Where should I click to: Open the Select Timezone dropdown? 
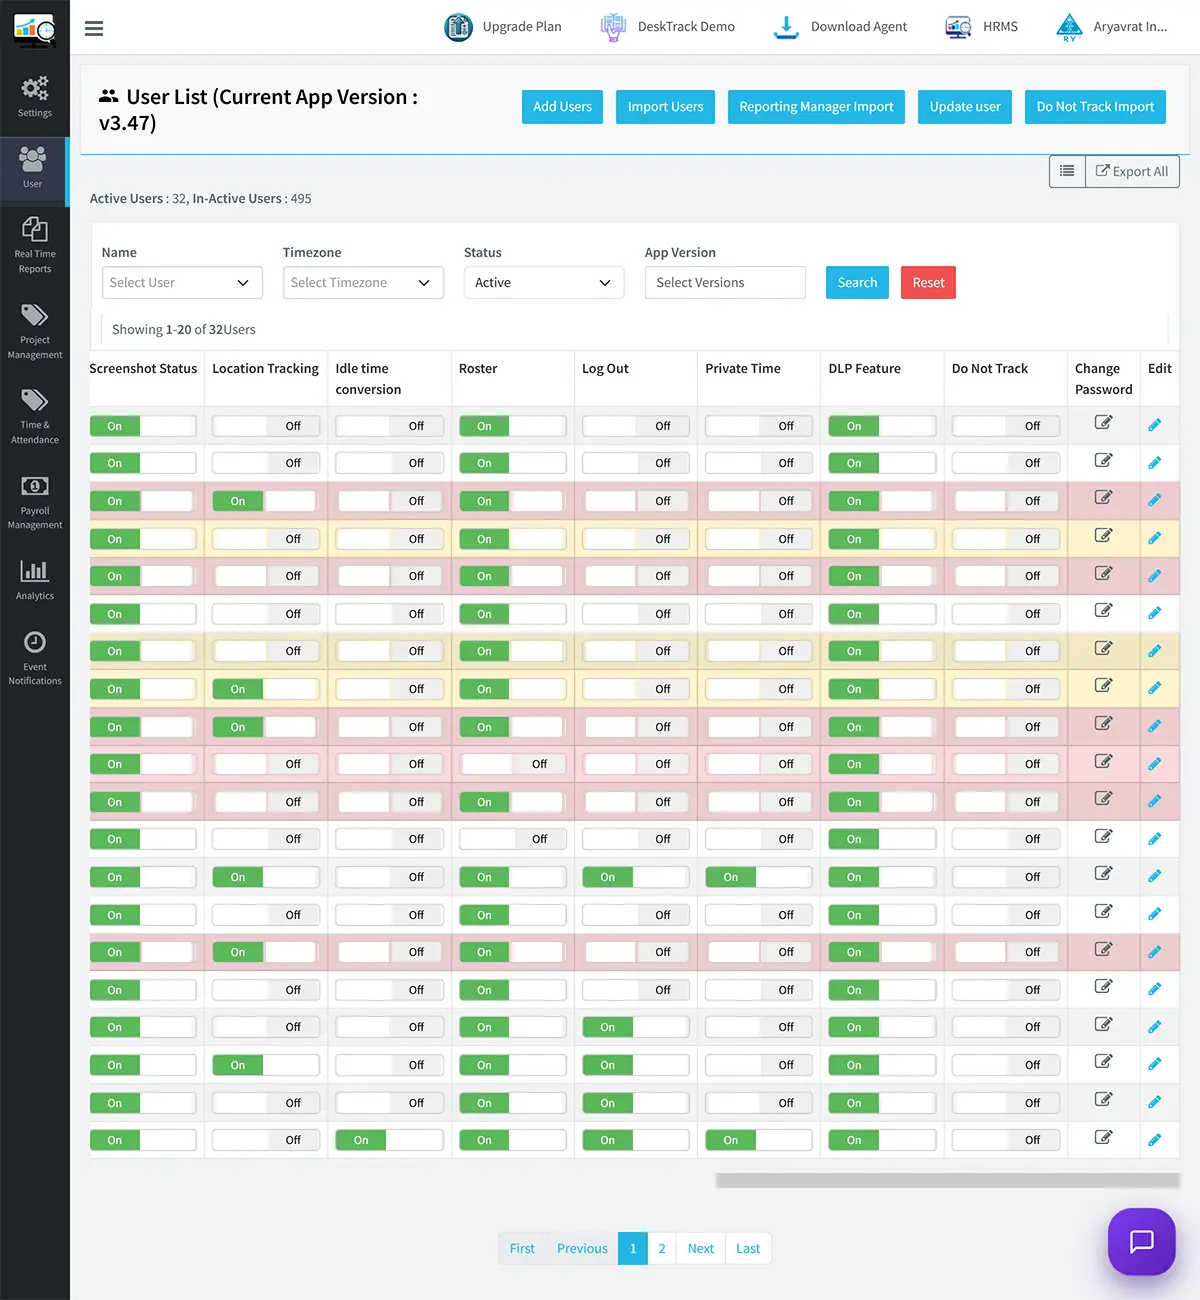[x=363, y=283]
